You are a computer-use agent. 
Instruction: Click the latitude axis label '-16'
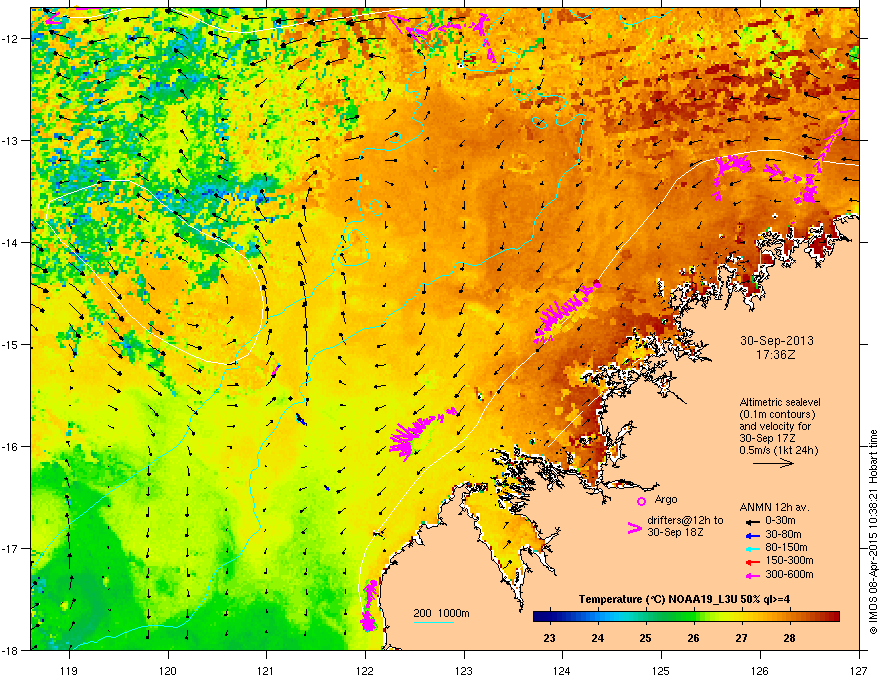click(x=11, y=447)
